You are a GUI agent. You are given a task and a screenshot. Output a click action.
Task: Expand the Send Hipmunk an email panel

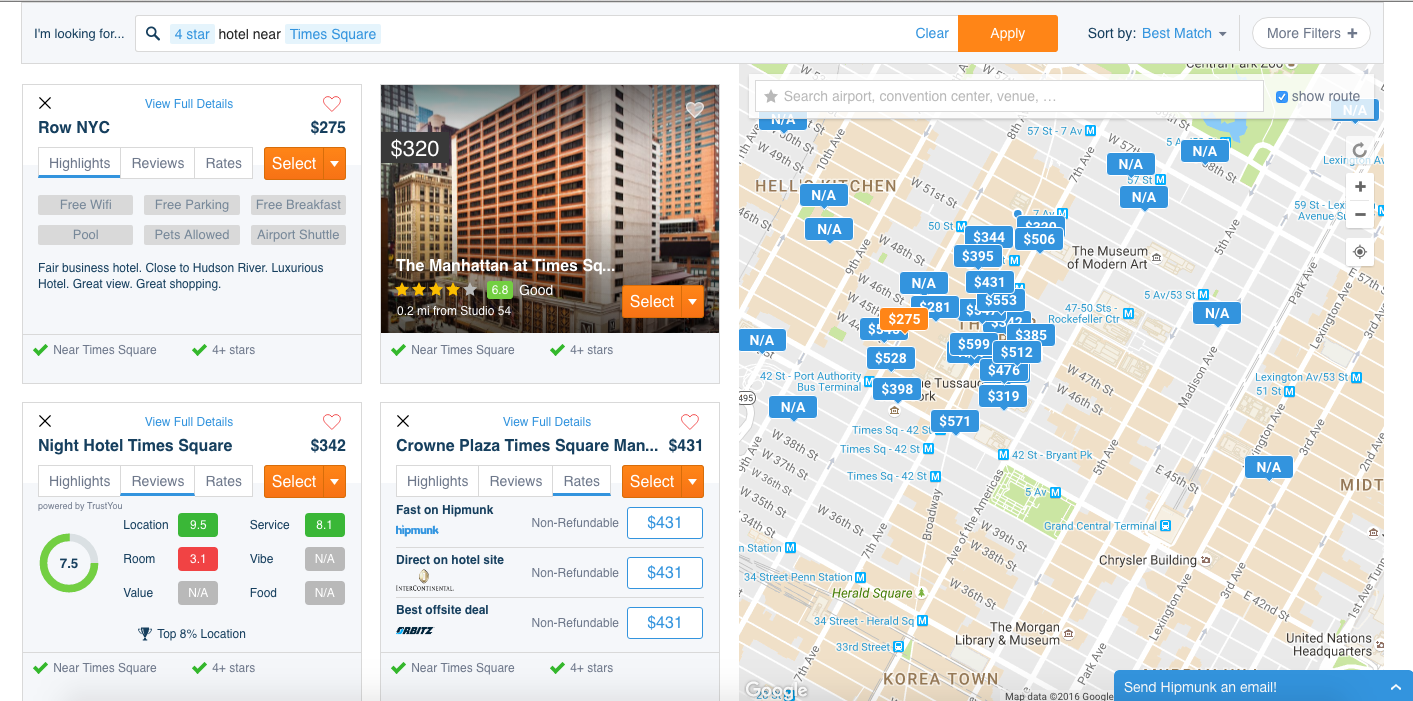coord(1395,687)
